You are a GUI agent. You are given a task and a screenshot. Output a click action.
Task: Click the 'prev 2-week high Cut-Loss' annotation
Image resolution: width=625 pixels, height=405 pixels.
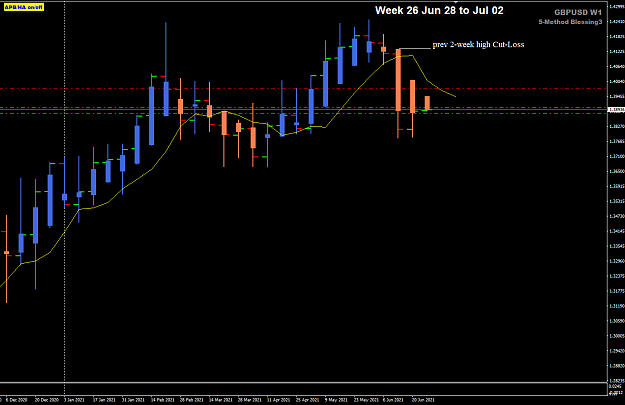point(478,44)
